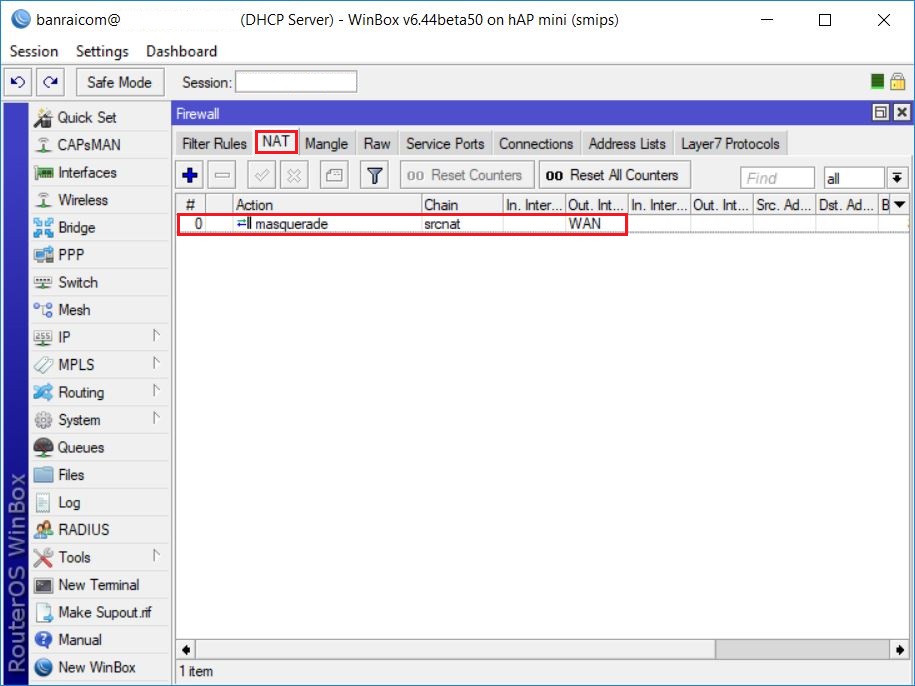Open the Dashboard menu
Image resolution: width=915 pixels, height=686 pixels.
tap(181, 51)
